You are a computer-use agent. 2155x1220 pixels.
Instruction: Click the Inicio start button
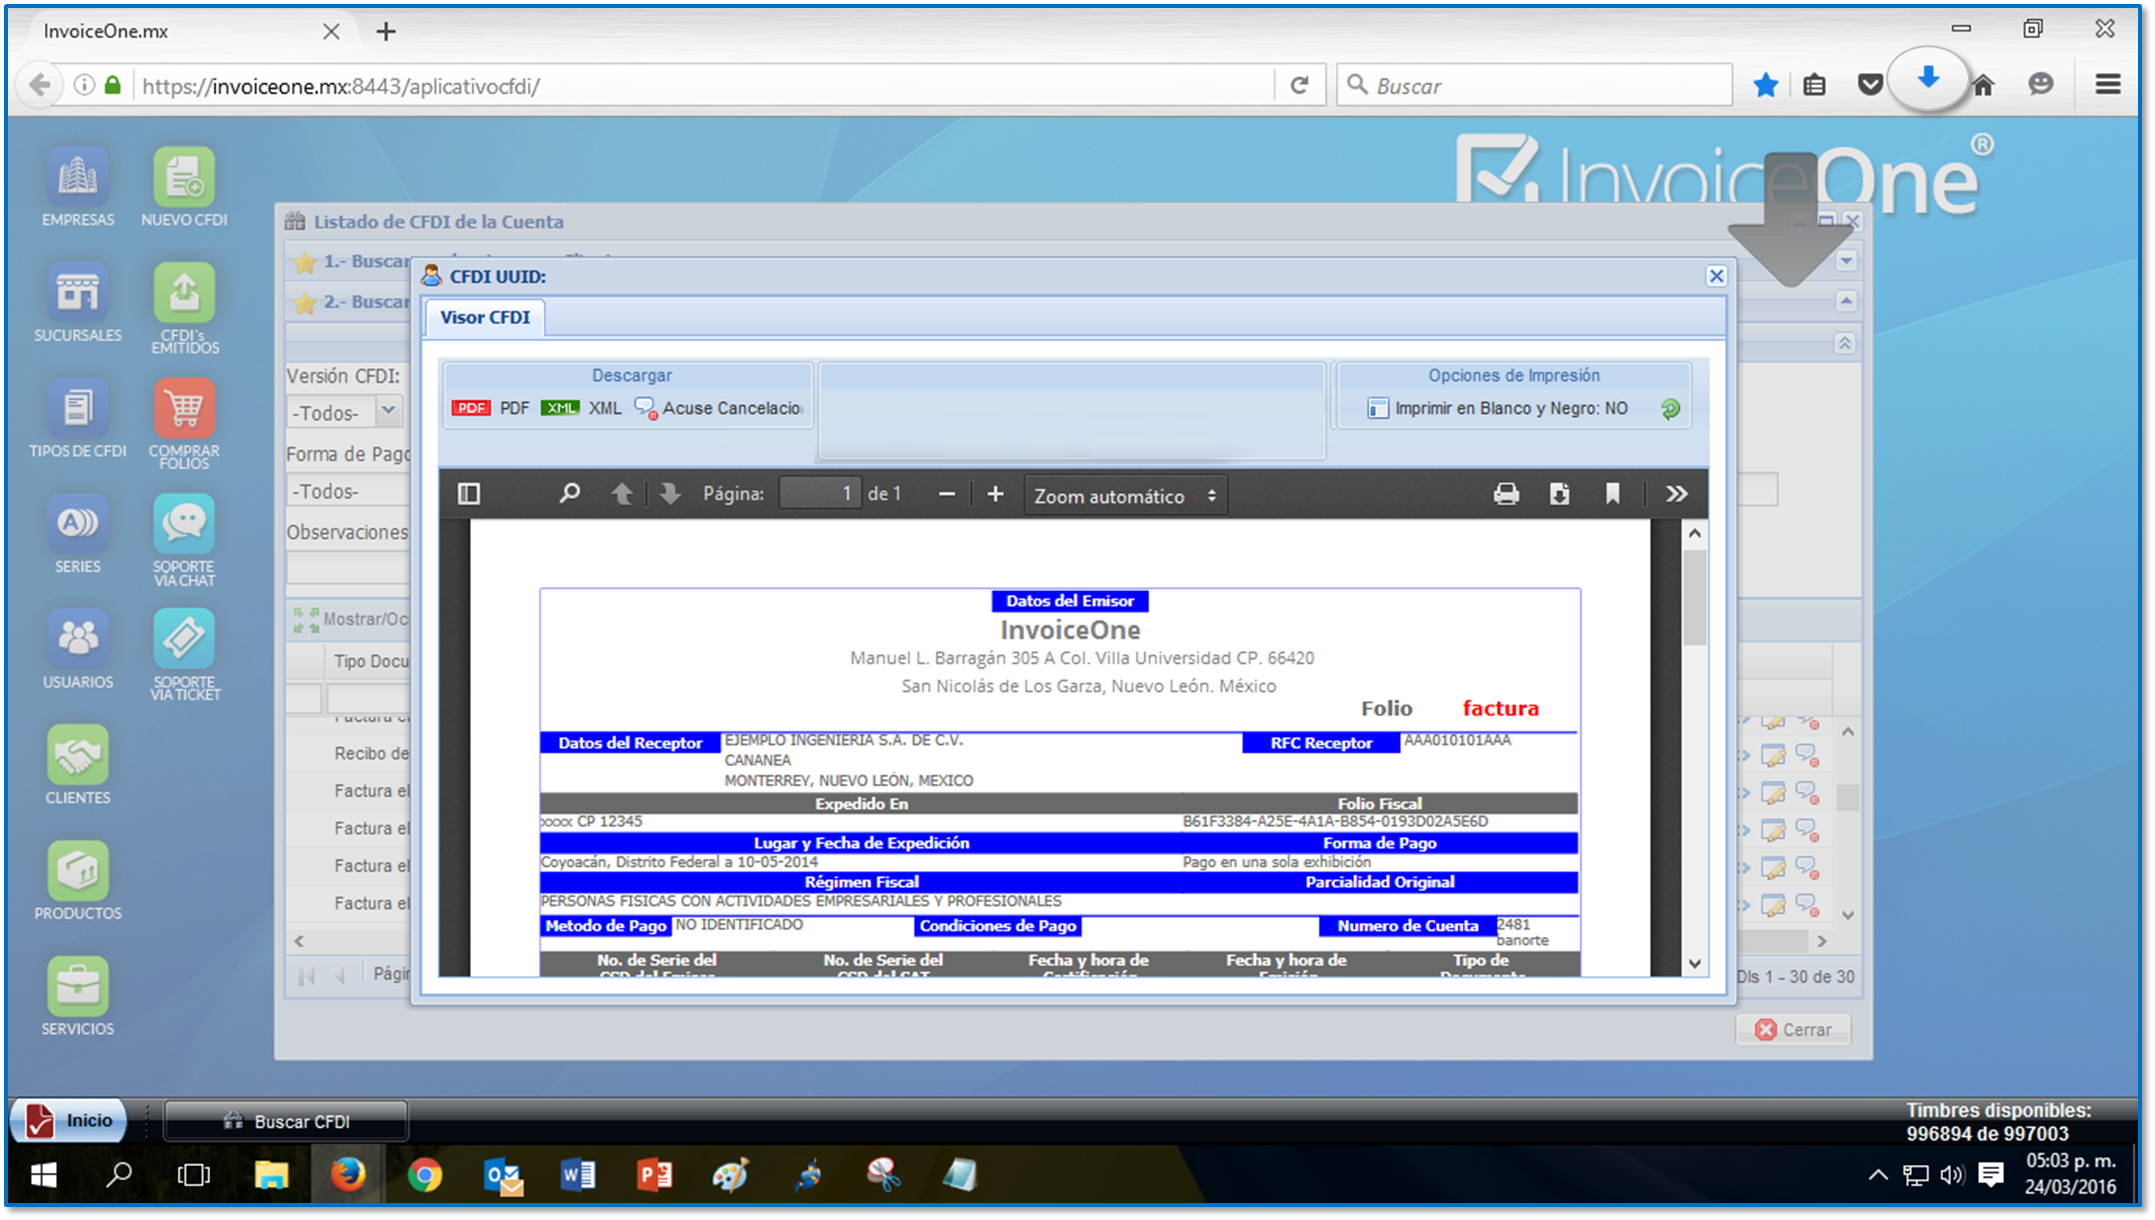click(69, 1120)
